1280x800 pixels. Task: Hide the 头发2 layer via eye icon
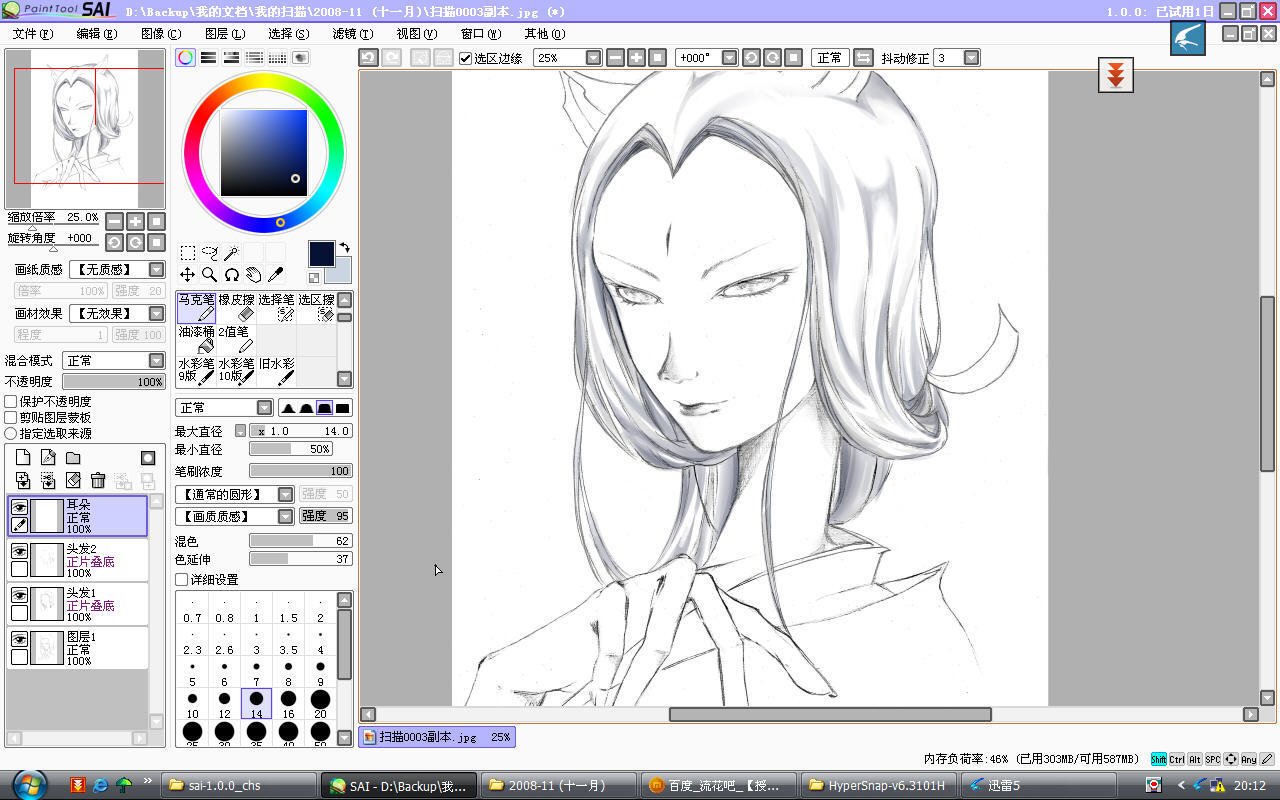click(x=19, y=551)
